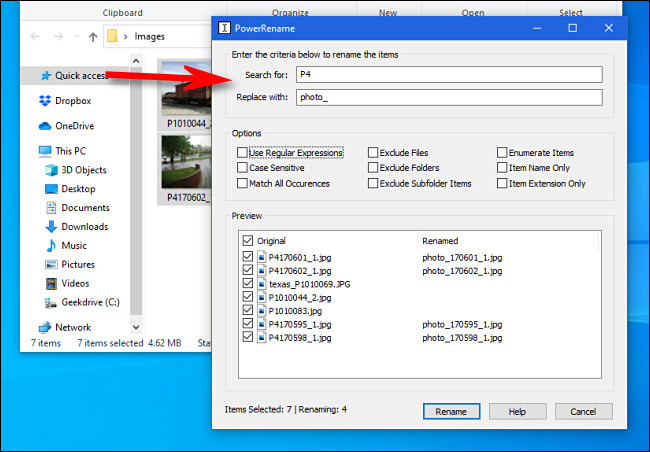Uncheck P4170602_1.jpg in preview list

[x=248, y=270]
